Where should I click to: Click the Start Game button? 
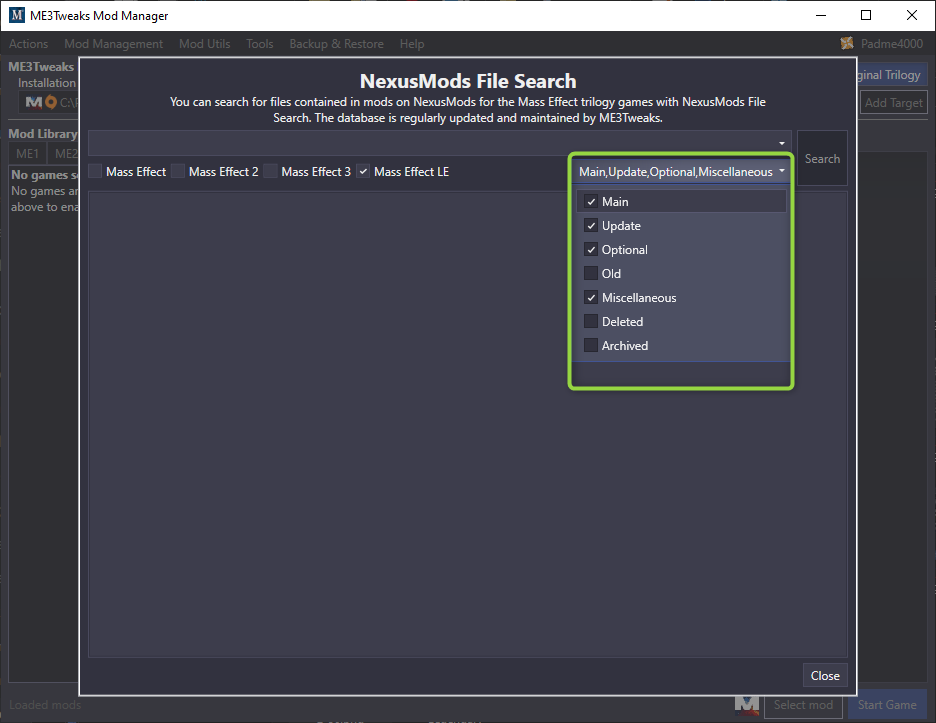[x=886, y=704]
